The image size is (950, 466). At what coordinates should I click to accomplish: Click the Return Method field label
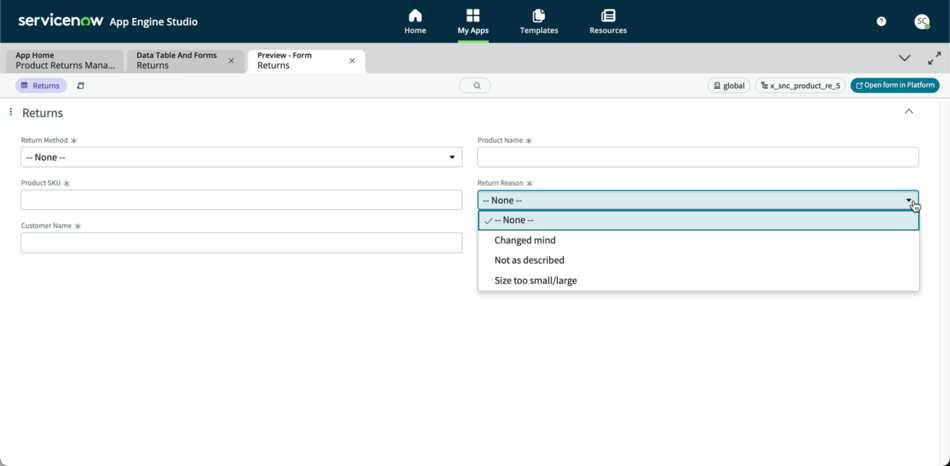tap(44, 140)
